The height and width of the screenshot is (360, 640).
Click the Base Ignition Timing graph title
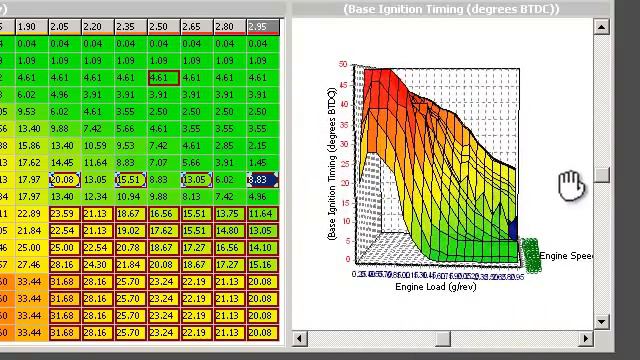pyautogui.click(x=451, y=9)
